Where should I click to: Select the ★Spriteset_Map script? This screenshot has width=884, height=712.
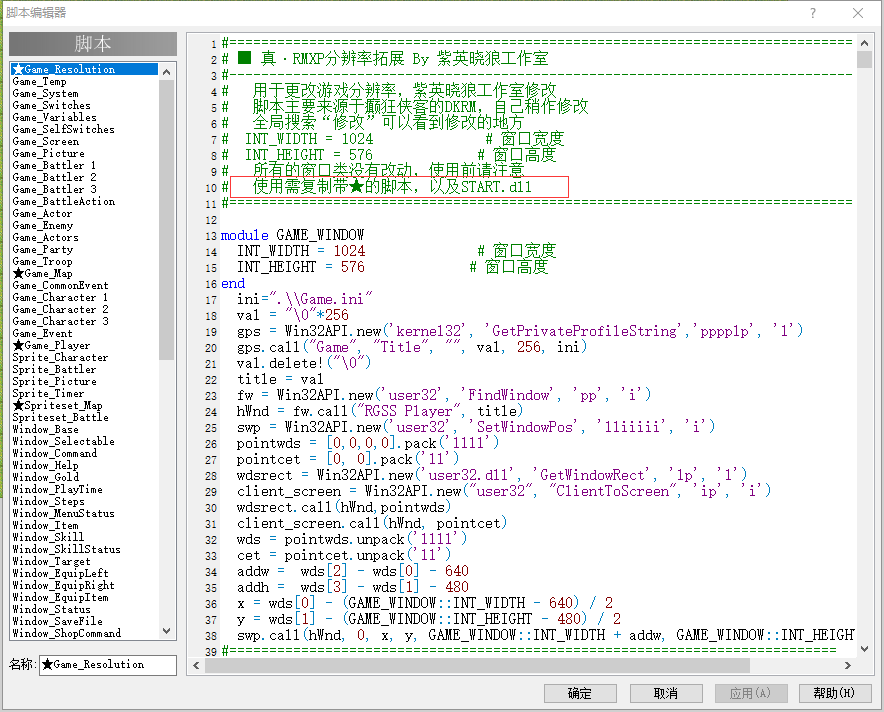point(85,405)
